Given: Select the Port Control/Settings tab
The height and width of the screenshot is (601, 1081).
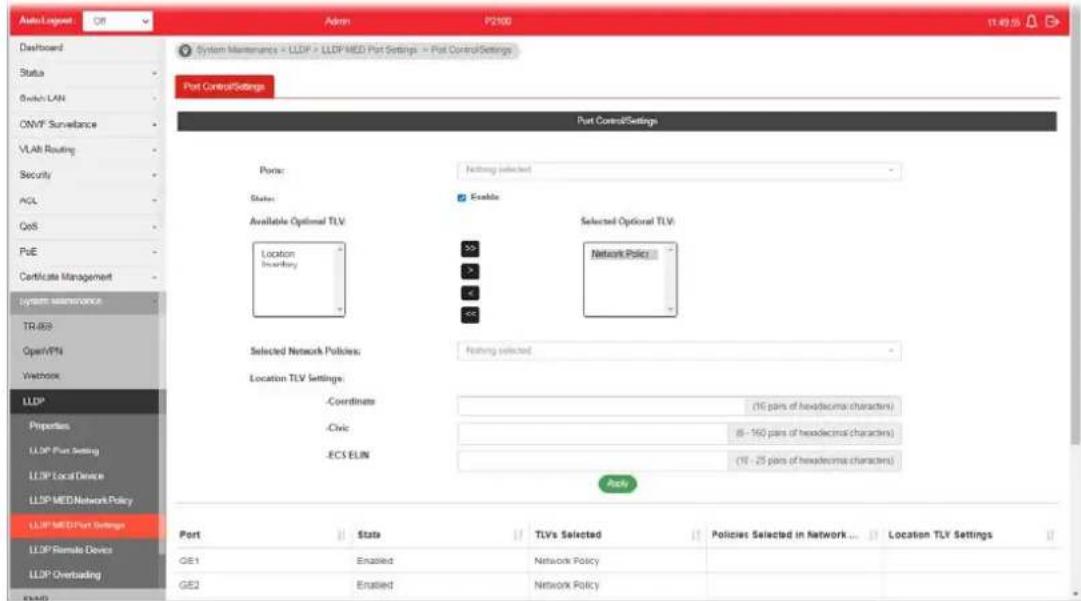Looking at the screenshot, I should [224, 87].
